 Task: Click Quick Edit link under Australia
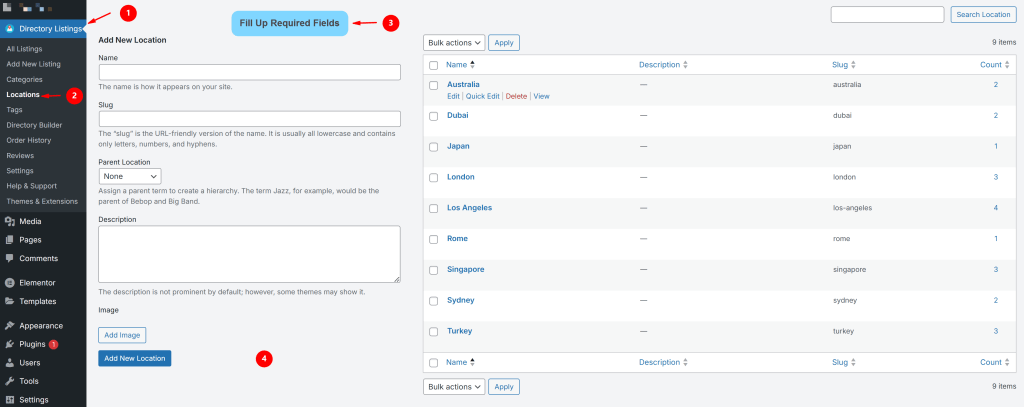[x=483, y=96]
